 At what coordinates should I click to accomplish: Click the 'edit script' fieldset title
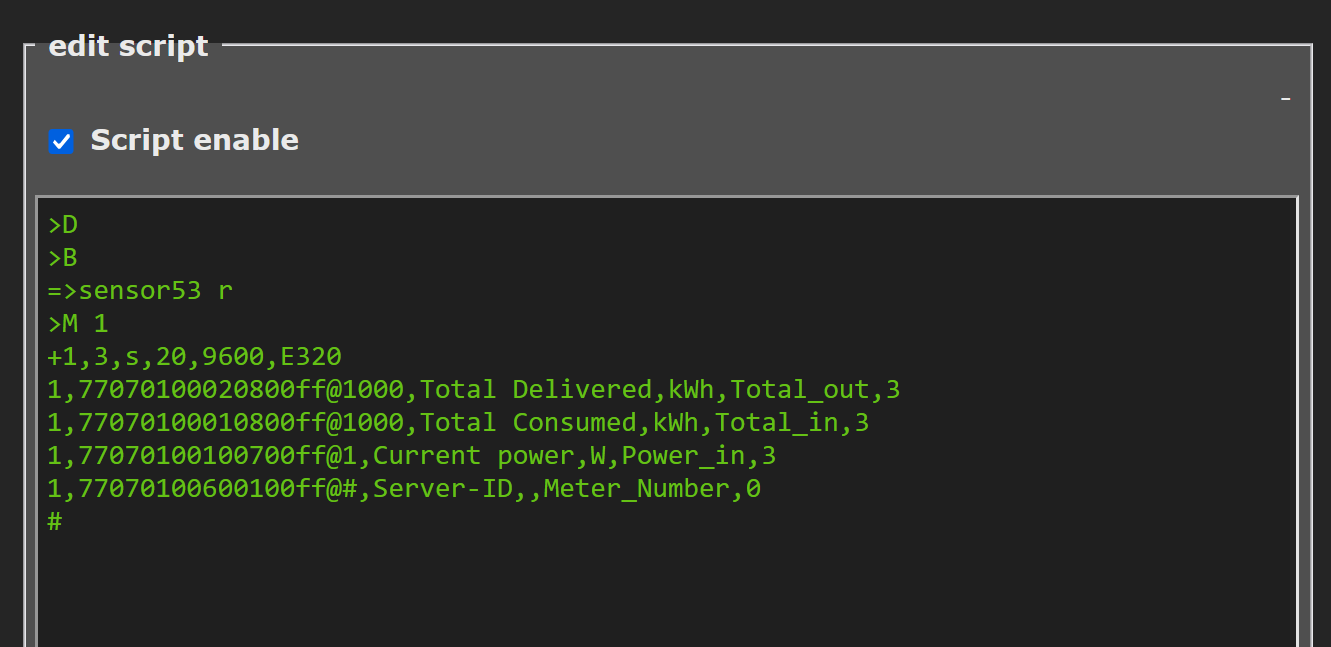(128, 46)
